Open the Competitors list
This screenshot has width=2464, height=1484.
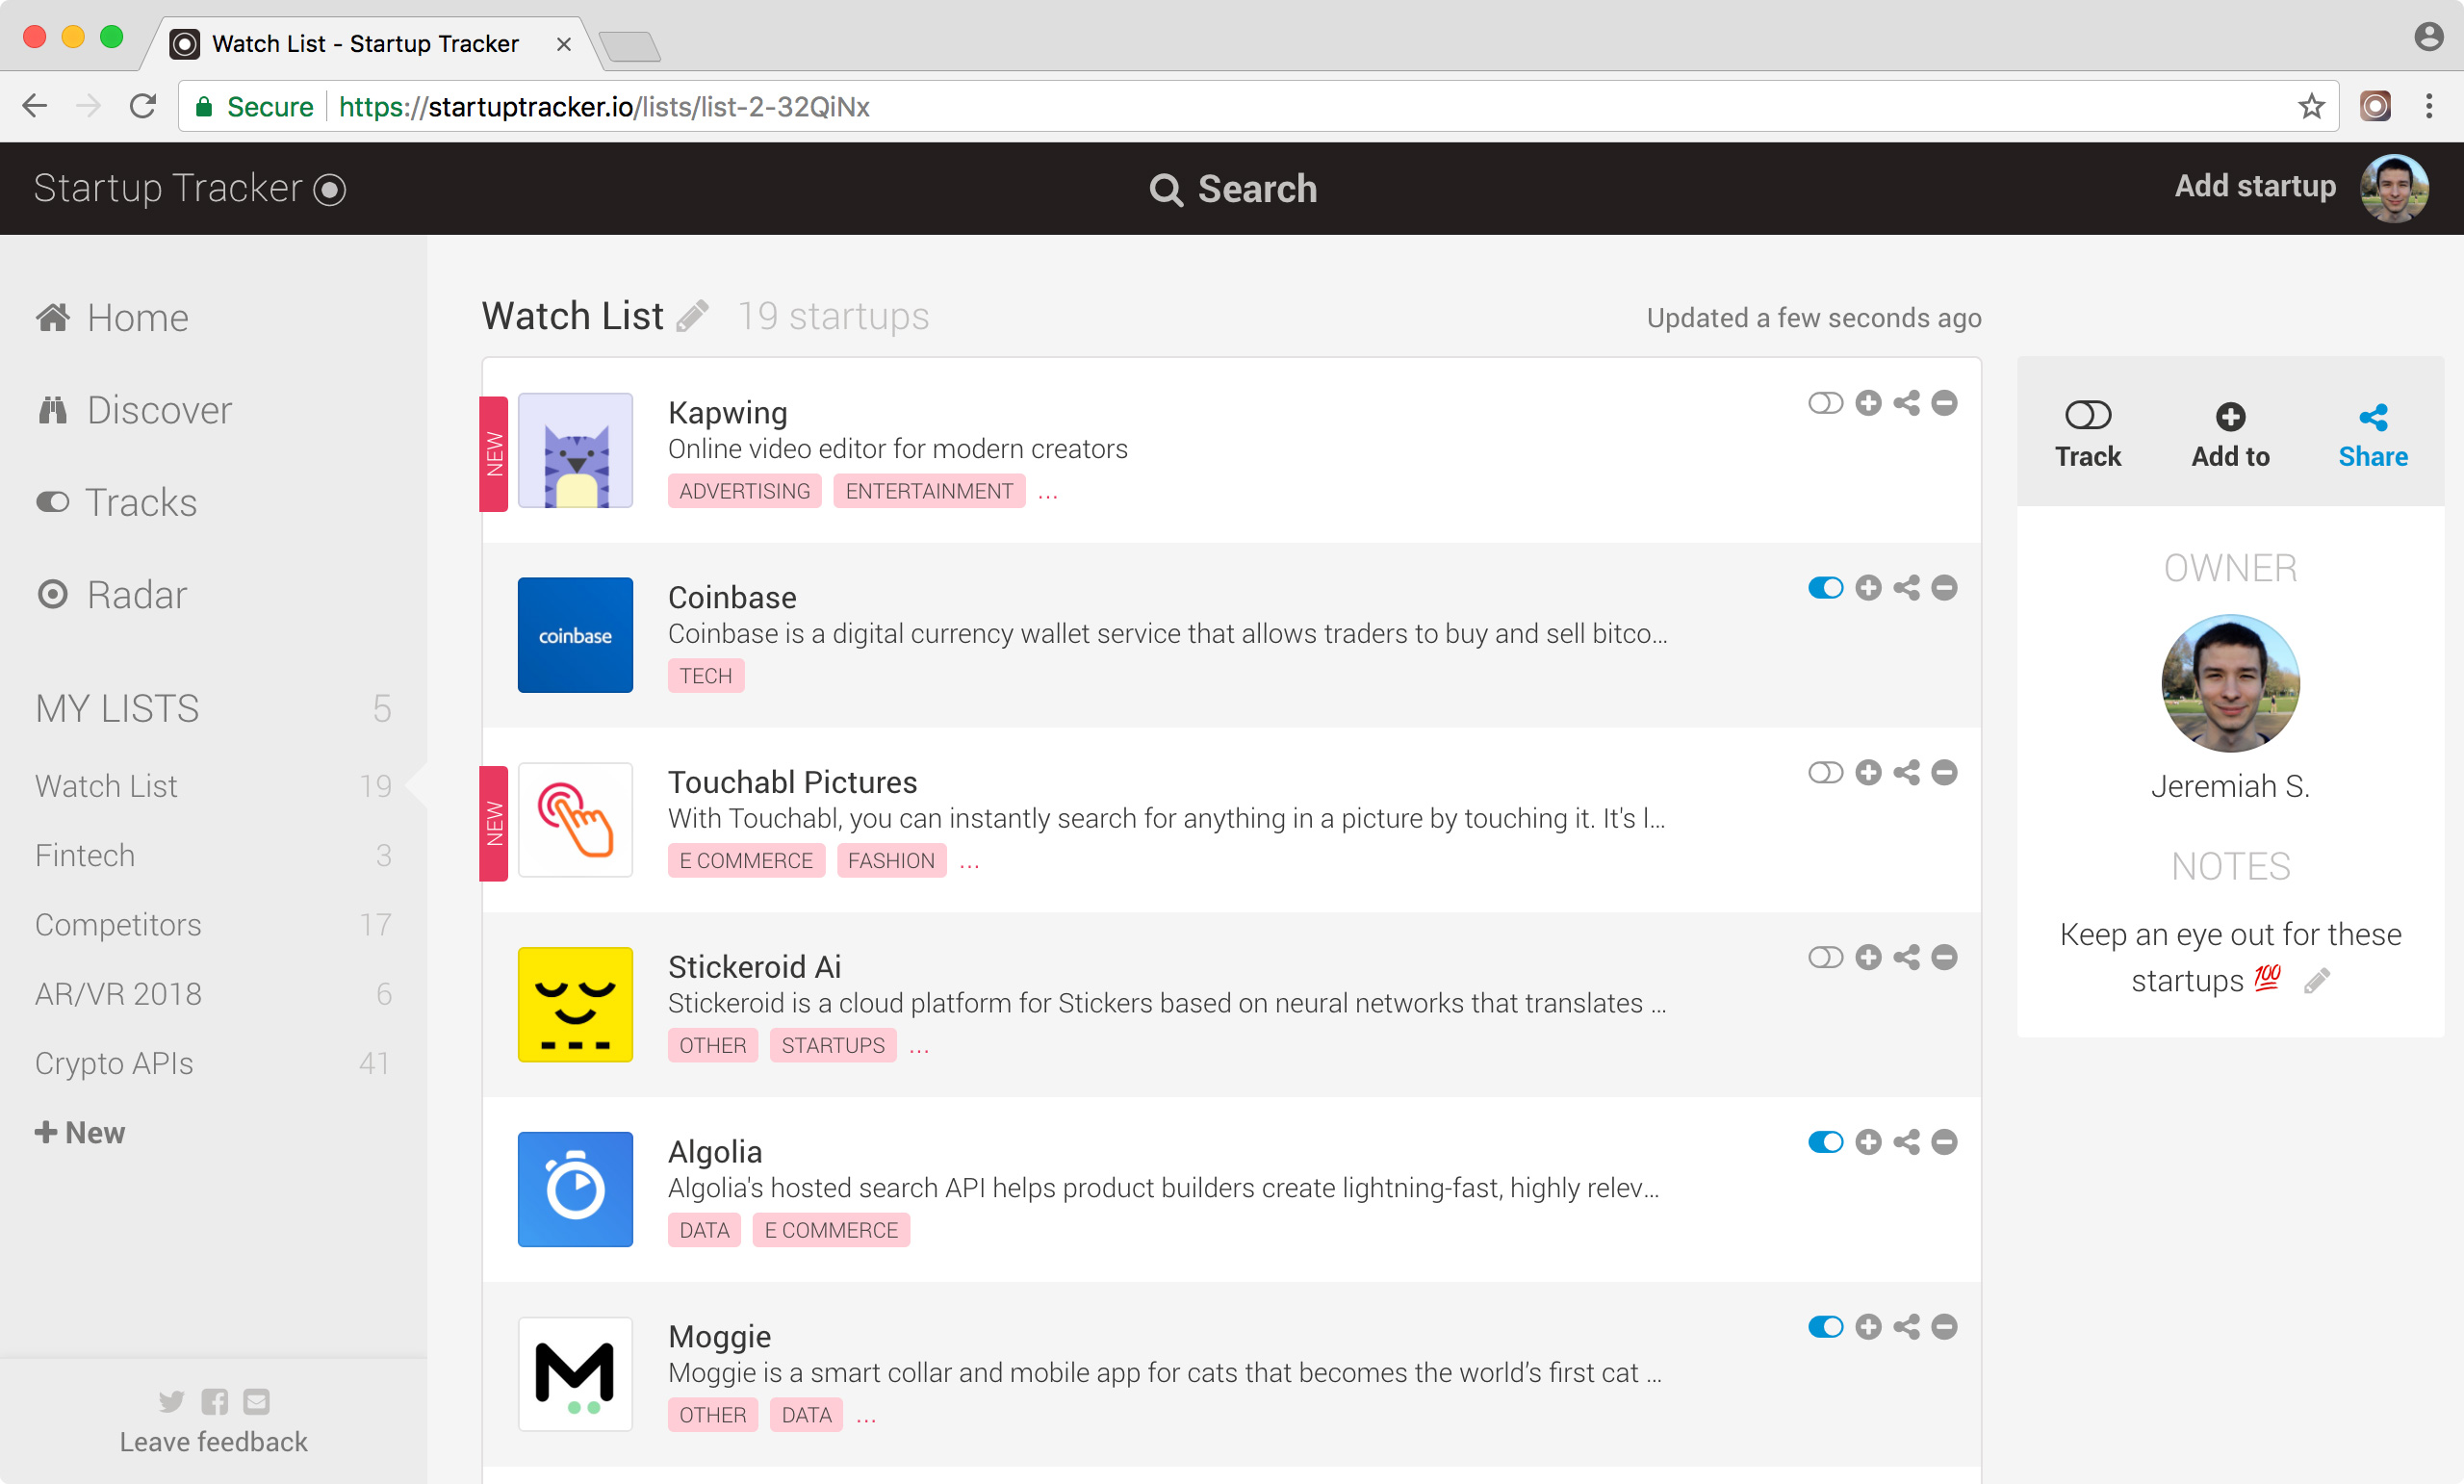point(117,924)
